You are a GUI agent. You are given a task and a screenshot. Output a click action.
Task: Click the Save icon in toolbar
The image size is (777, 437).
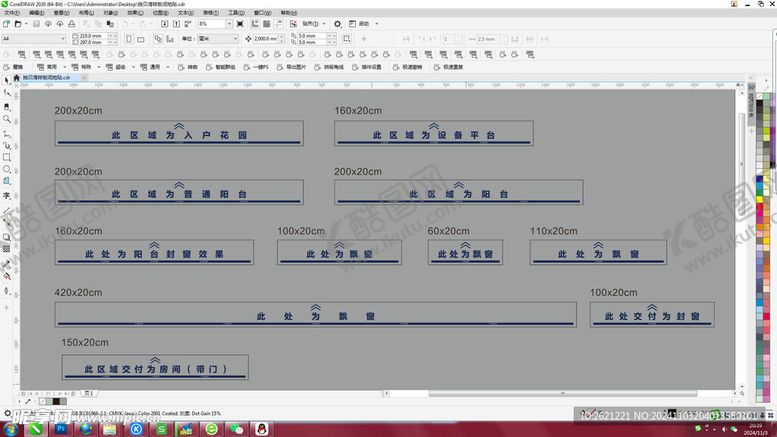tap(36, 24)
